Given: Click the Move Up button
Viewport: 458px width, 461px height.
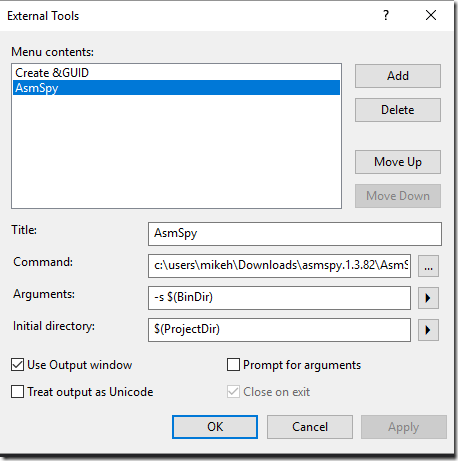Looking at the screenshot, I should click(x=398, y=162).
